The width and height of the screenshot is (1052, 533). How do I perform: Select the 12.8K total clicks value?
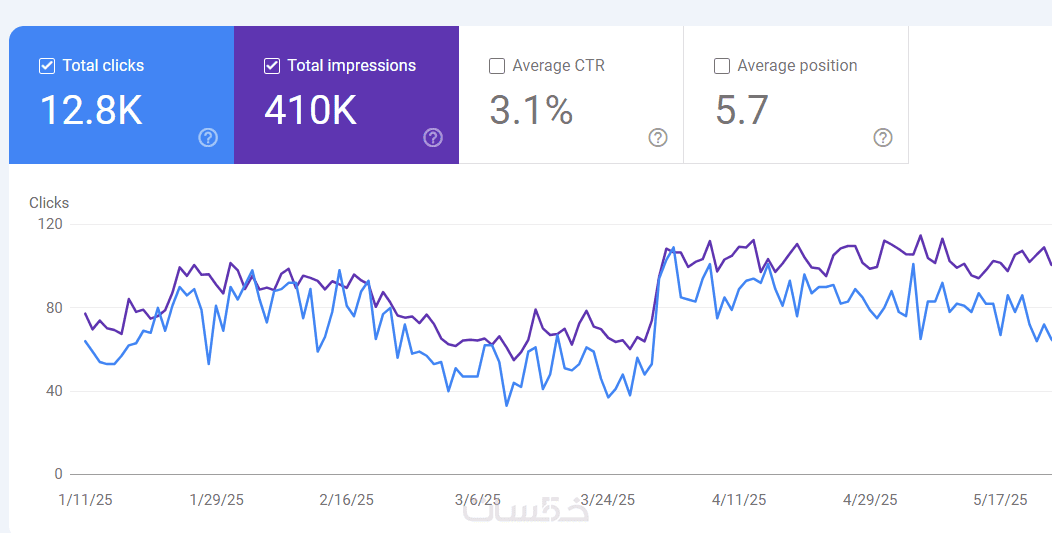91,110
